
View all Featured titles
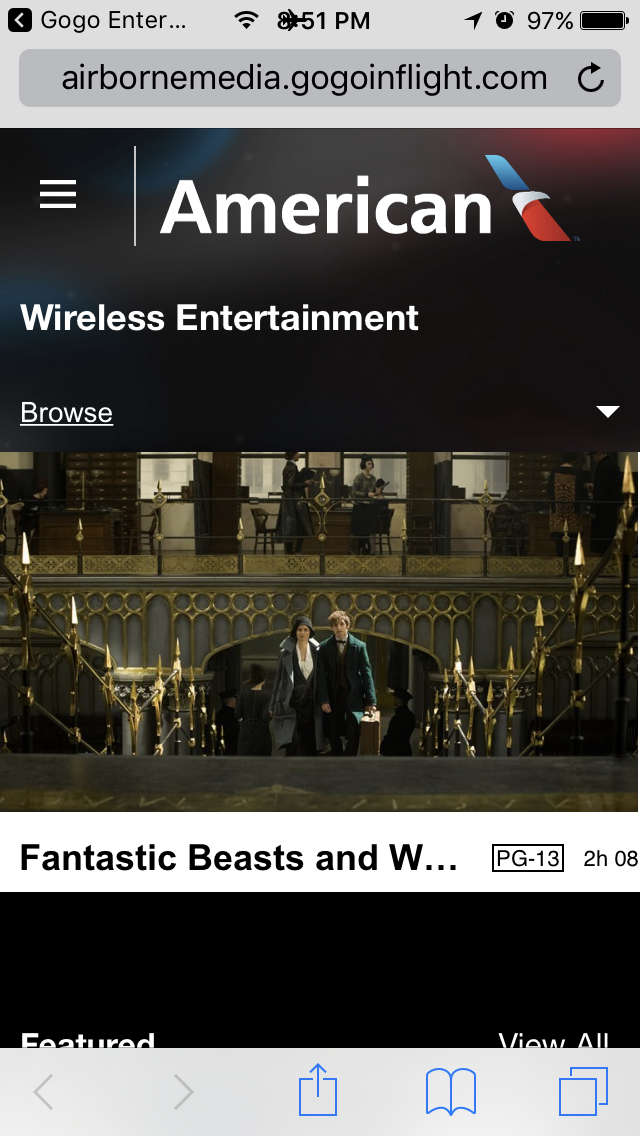553,1040
